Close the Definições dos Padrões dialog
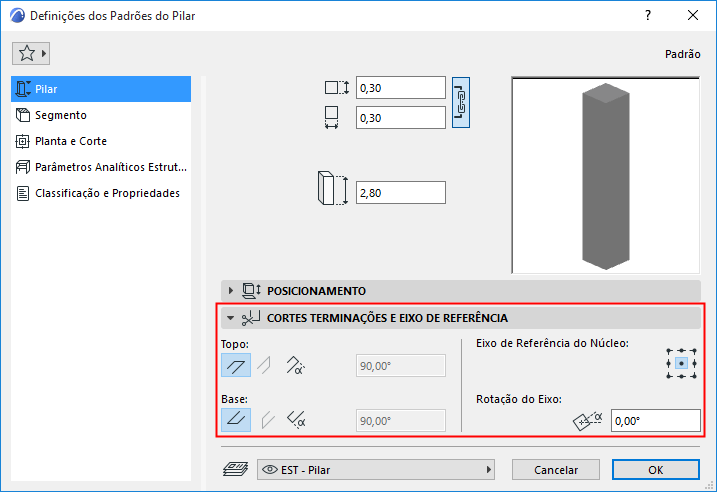 tap(693, 16)
